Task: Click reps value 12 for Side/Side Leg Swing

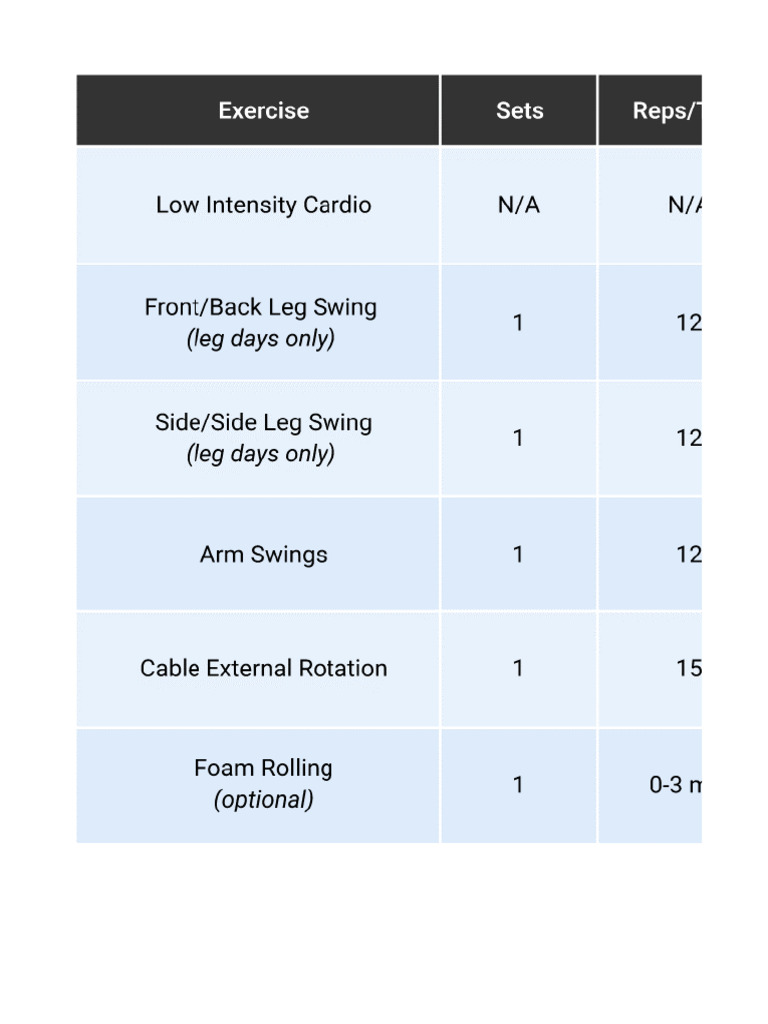Action: coord(688,438)
